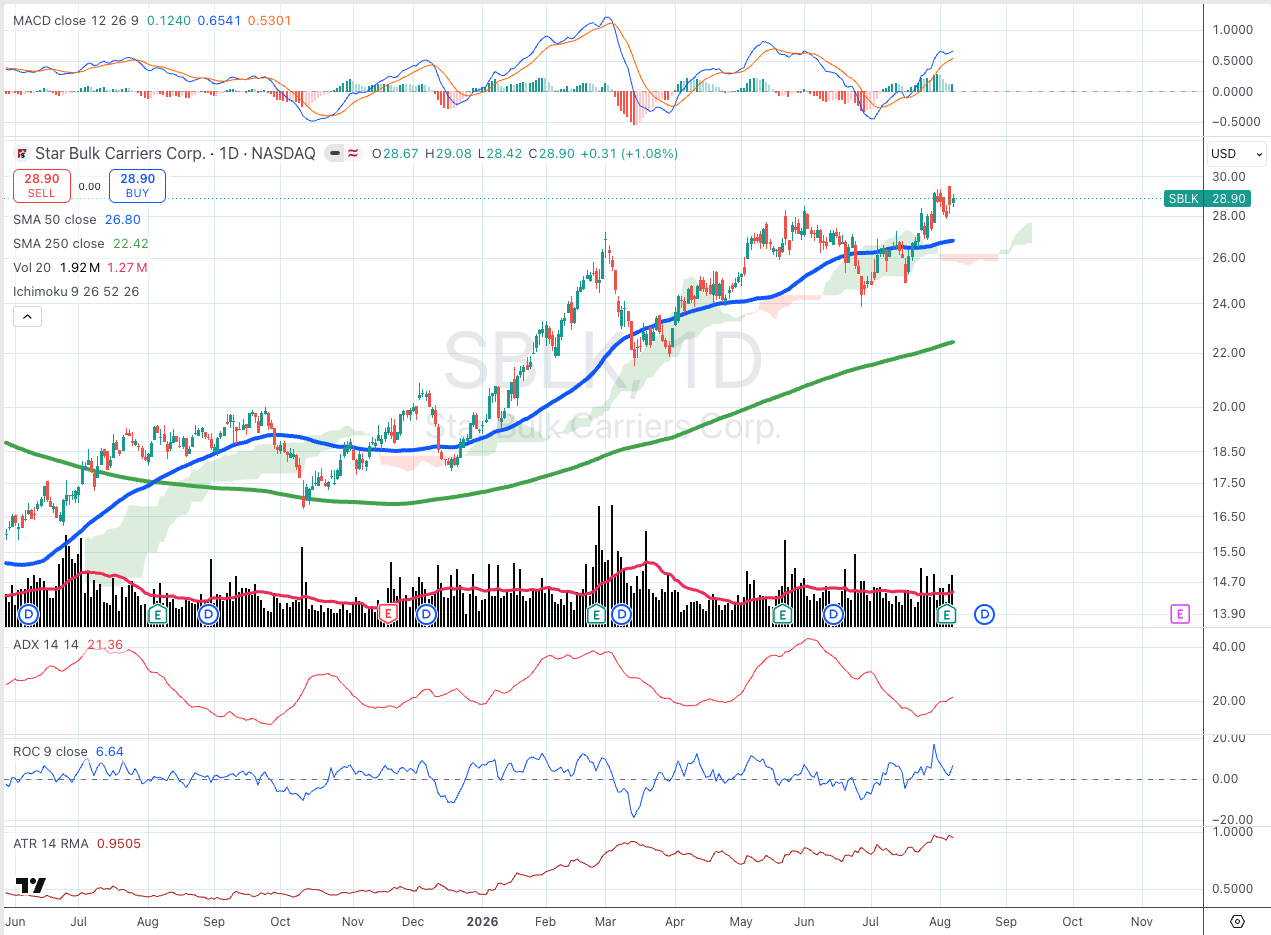
Task: Click the BUY 28.90 button
Action: click(137, 186)
